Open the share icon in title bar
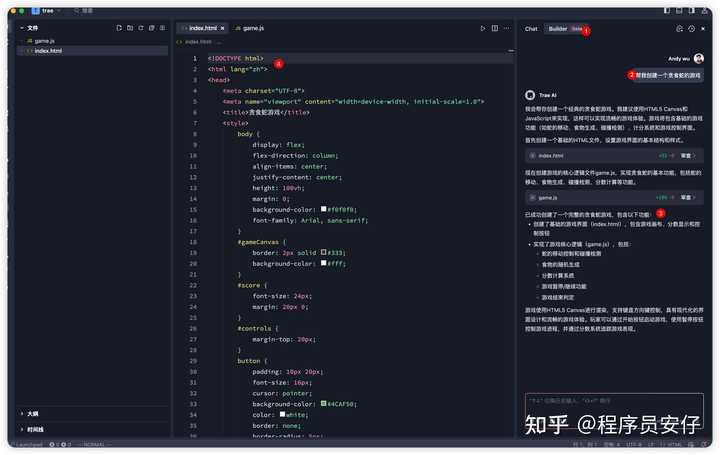The height and width of the screenshot is (455, 720). click(704, 11)
